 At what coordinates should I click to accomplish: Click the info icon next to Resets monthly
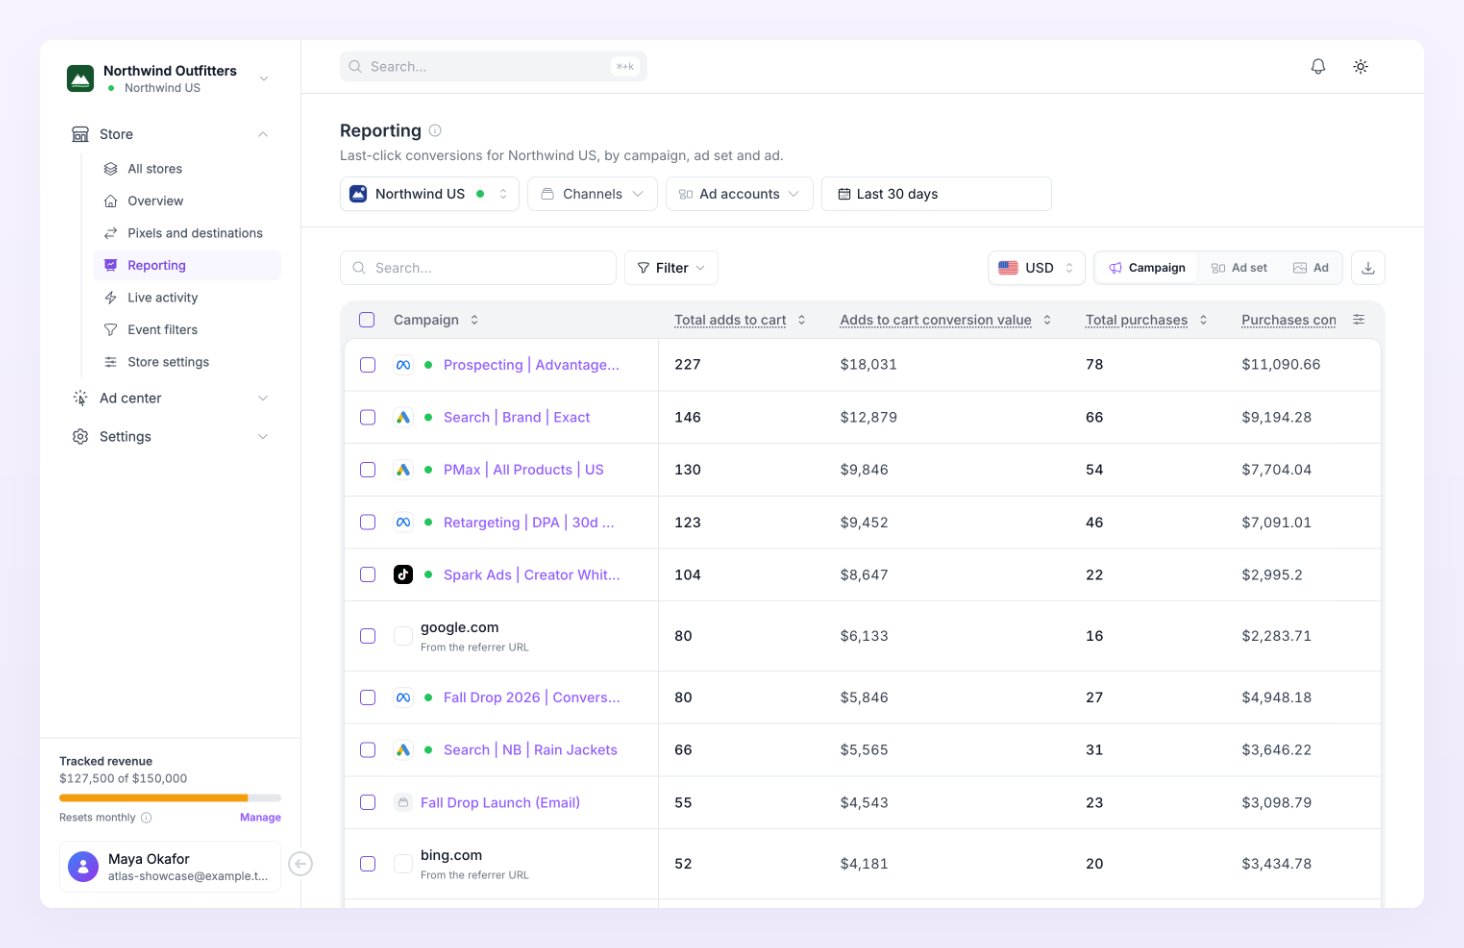[x=146, y=818]
